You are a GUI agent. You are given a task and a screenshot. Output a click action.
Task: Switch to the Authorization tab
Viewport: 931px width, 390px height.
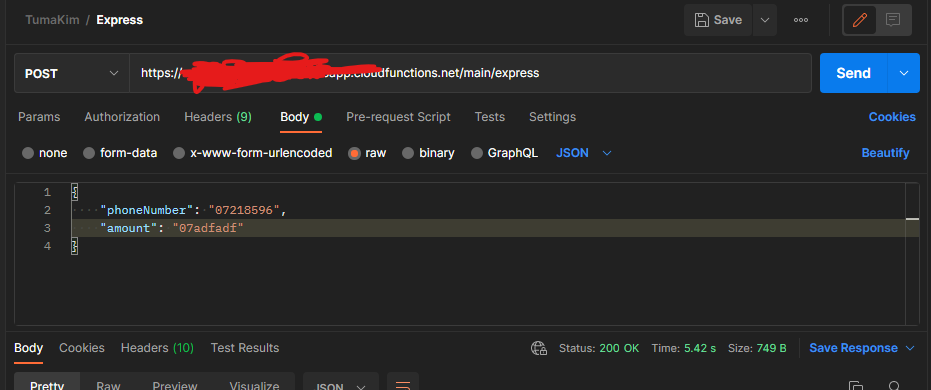[x=122, y=117]
